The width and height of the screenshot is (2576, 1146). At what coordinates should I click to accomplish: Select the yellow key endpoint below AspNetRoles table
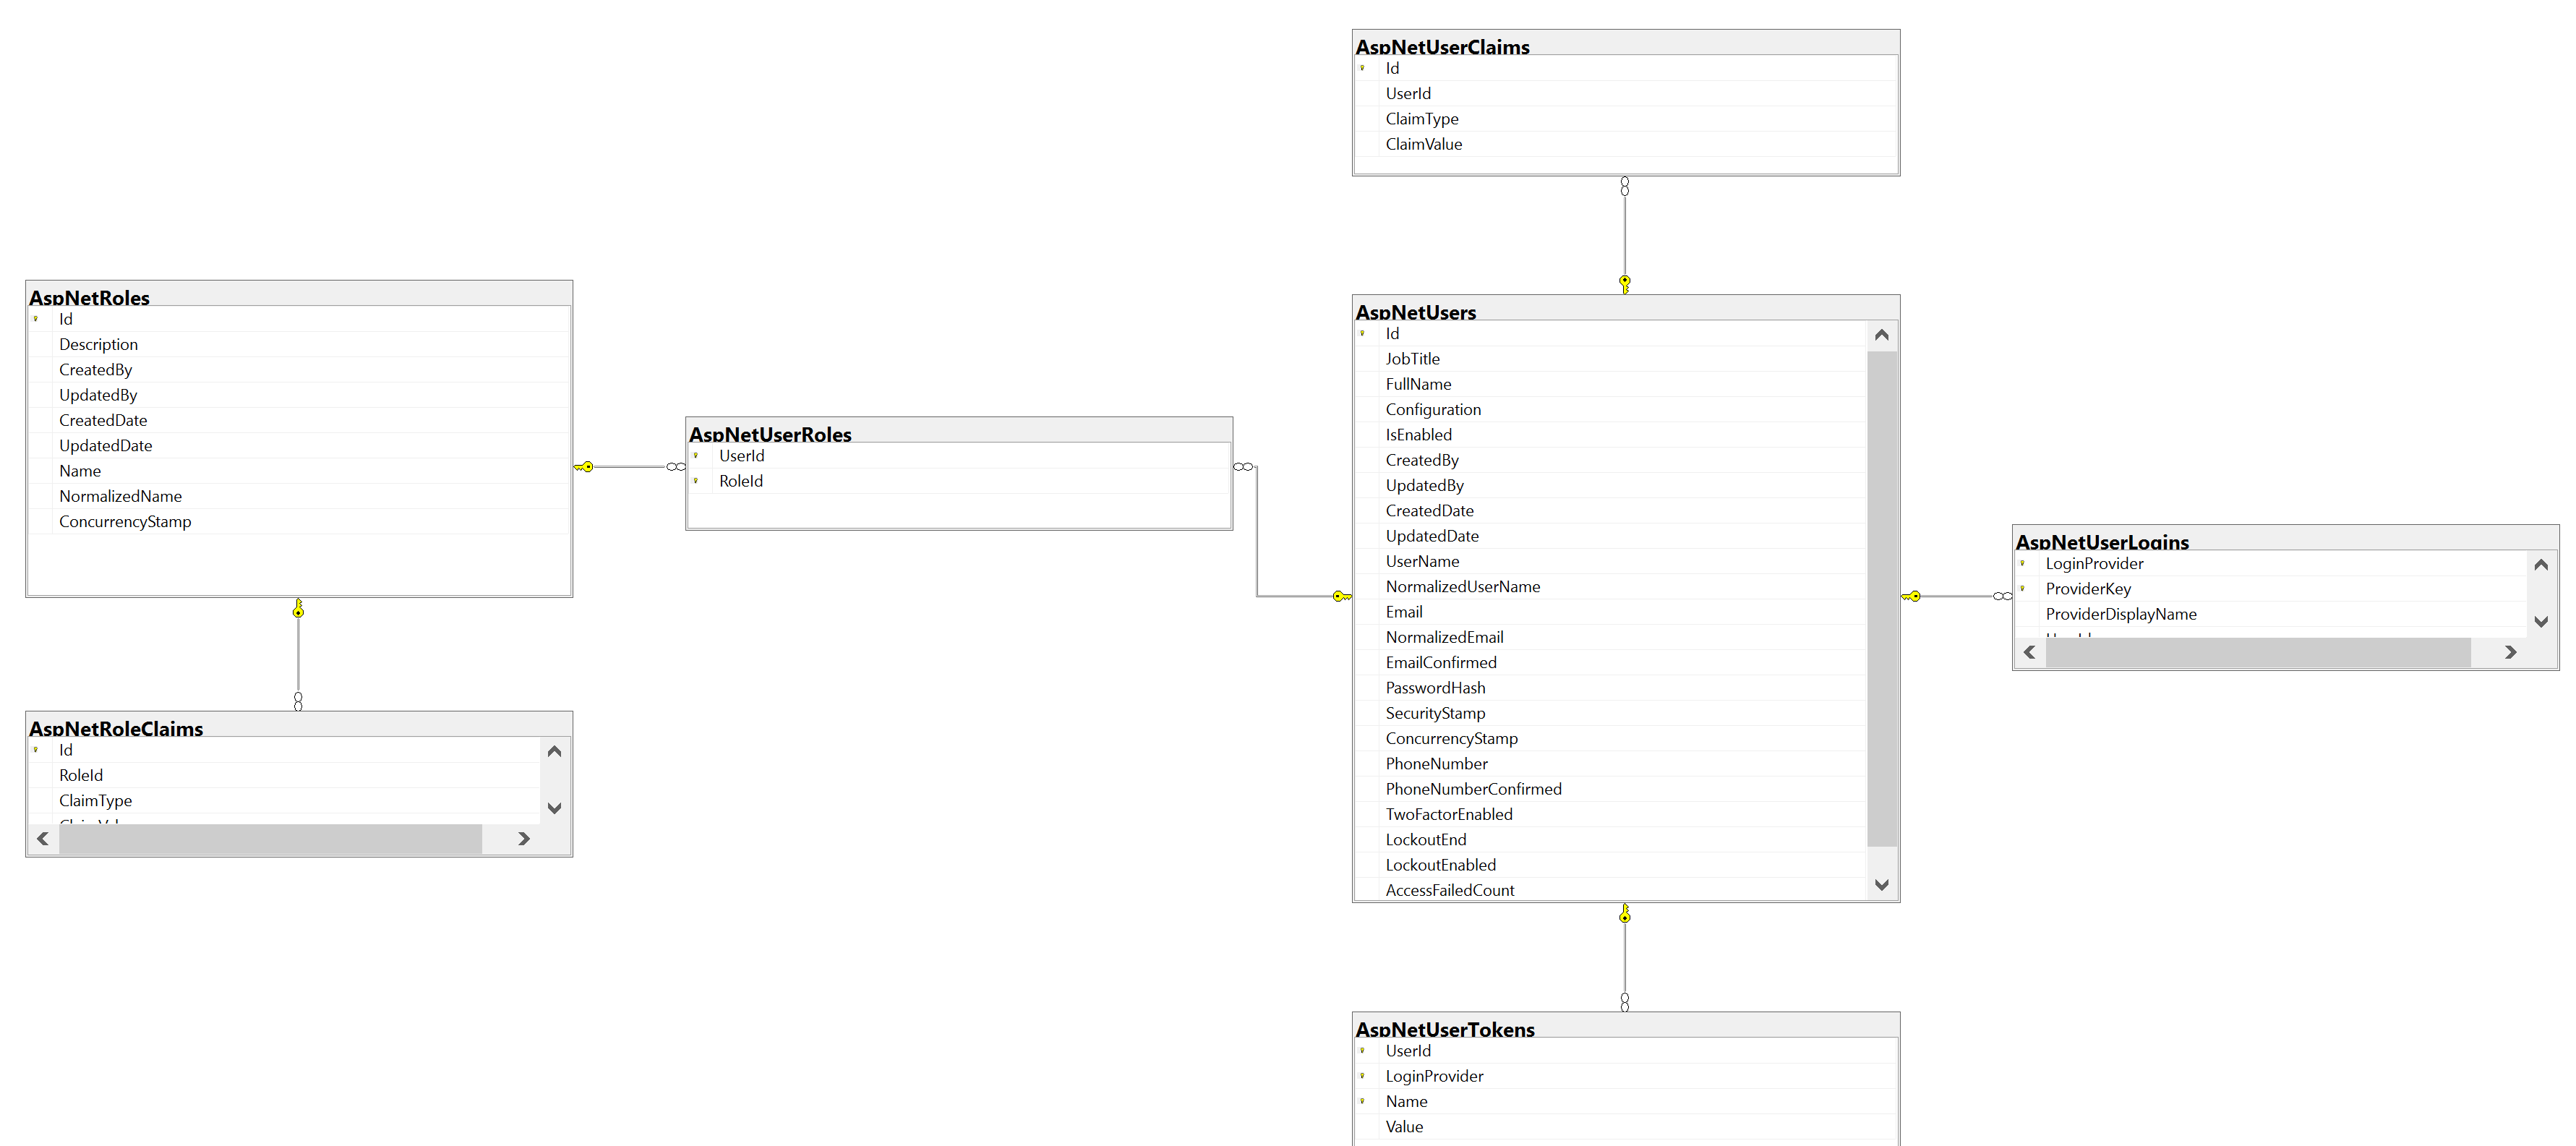[x=298, y=608]
